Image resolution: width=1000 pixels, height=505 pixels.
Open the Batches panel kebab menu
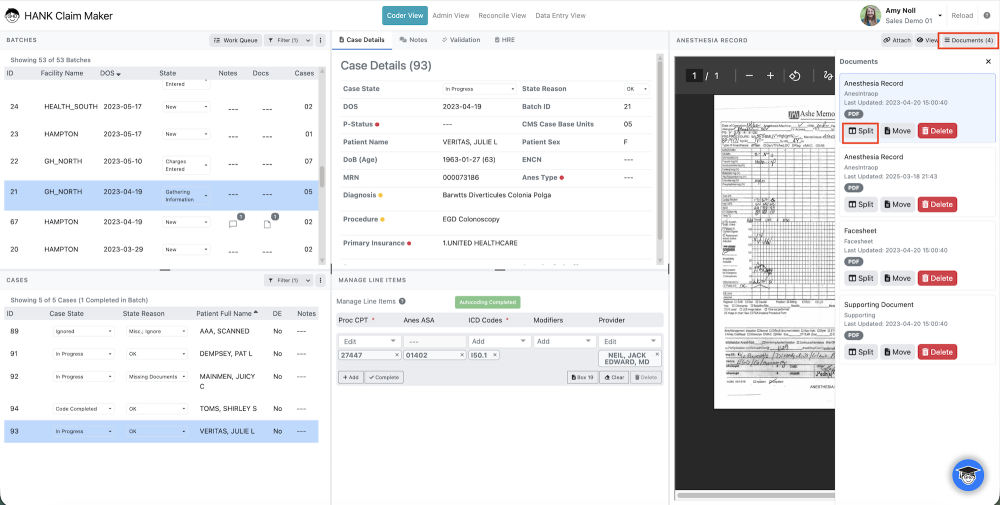(321, 40)
